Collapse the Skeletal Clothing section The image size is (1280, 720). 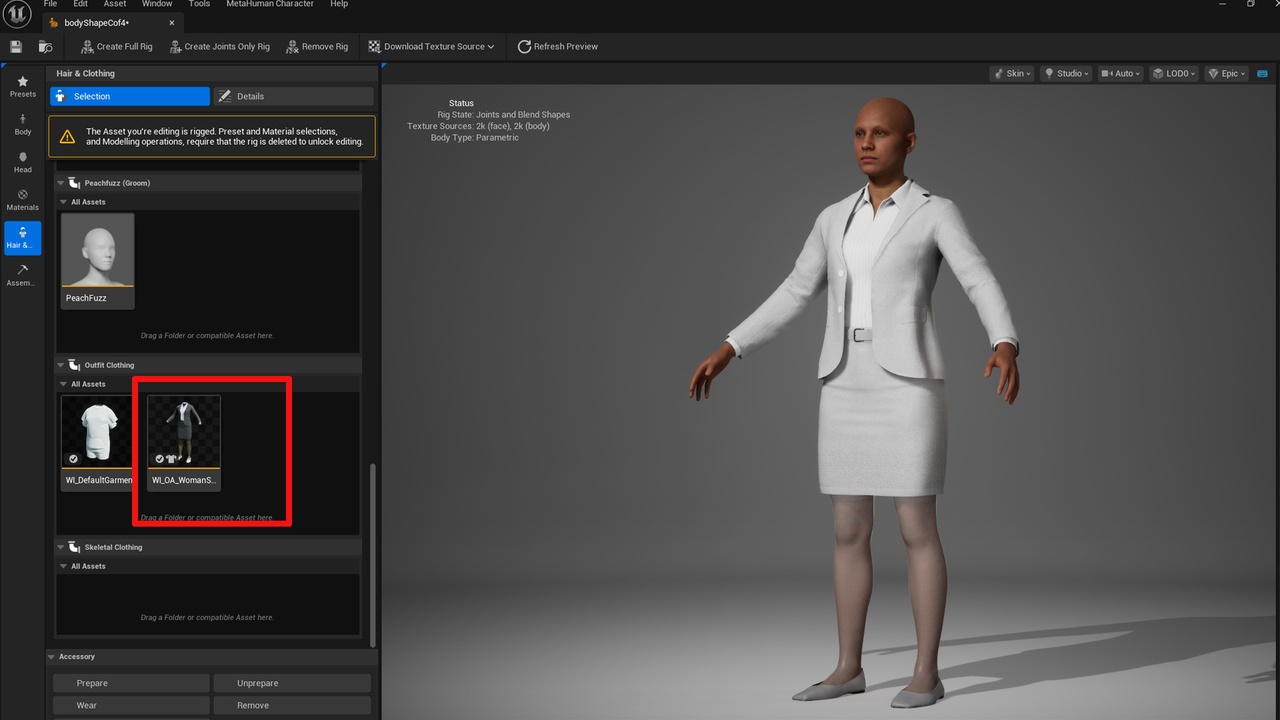coord(61,547)
